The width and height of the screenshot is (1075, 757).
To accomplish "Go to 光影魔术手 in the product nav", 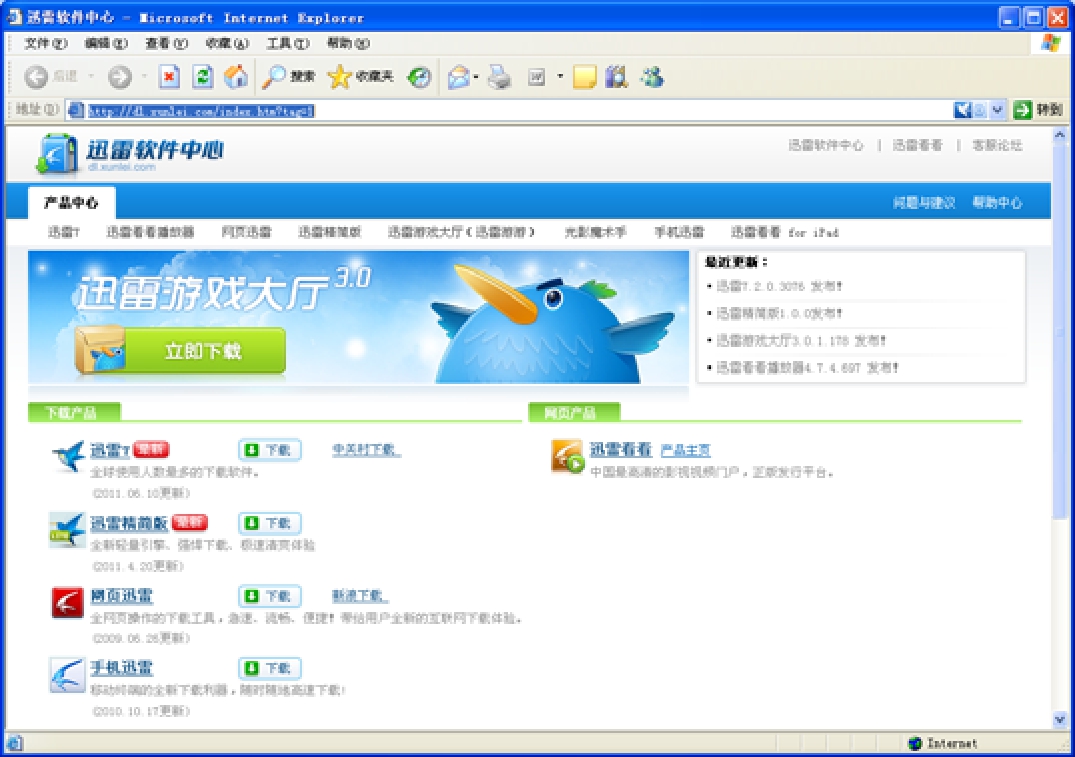I will click(x=595, y=232).
